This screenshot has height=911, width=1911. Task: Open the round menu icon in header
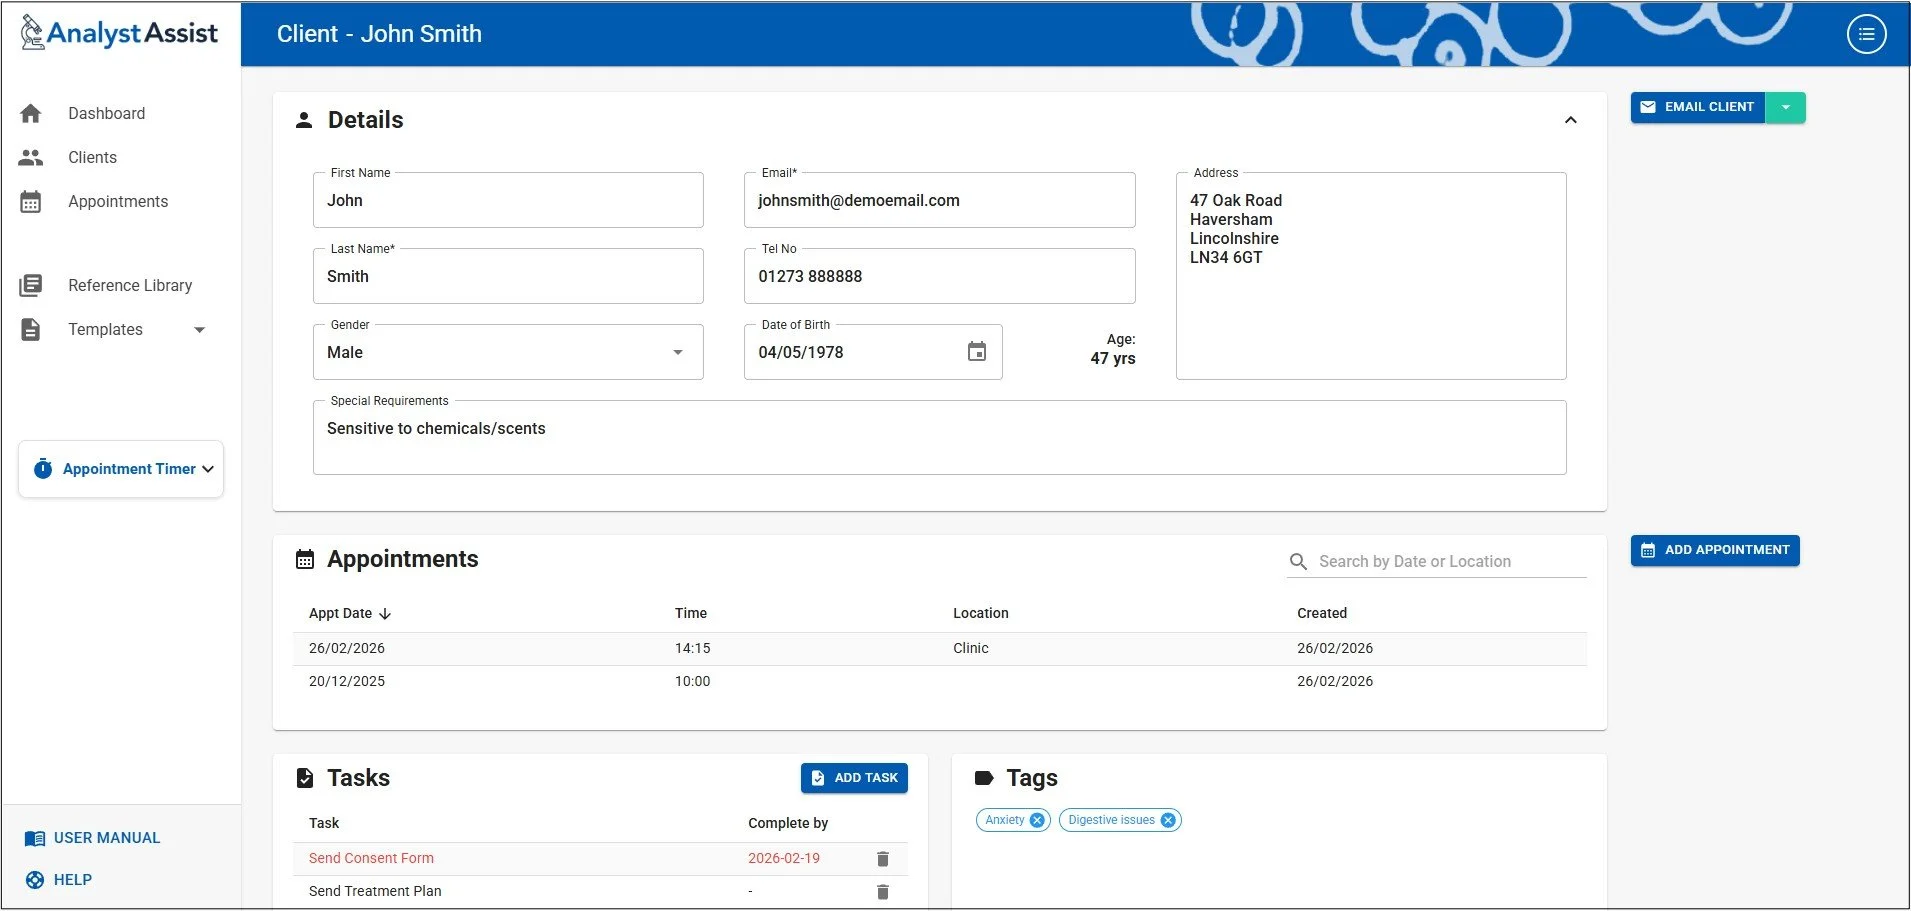pos(1866,34)
